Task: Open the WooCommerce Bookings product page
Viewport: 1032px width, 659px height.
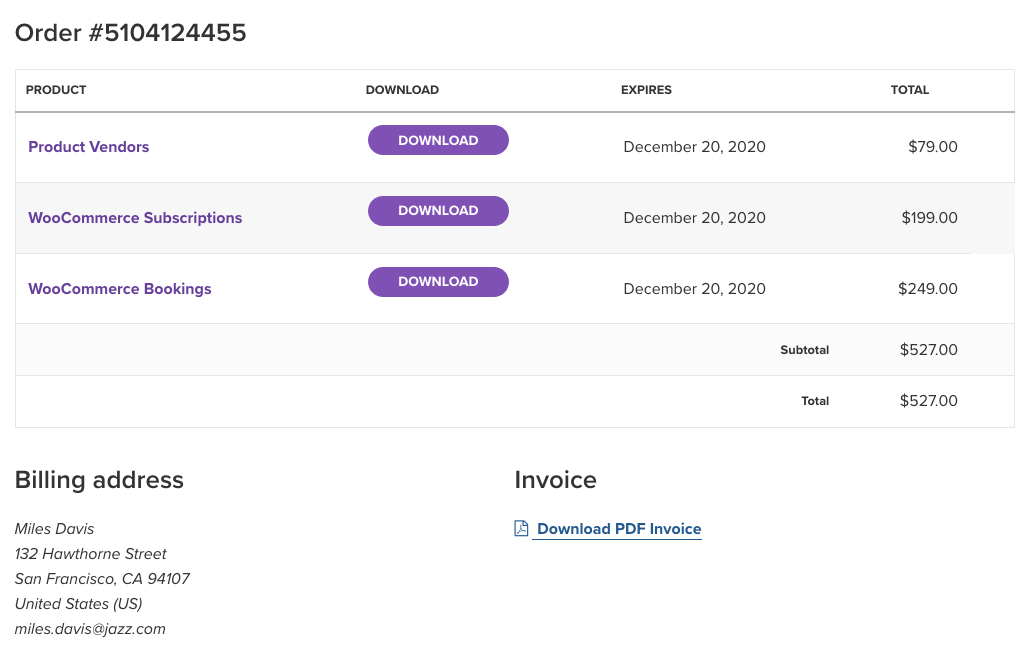Action: coord(119,289)
